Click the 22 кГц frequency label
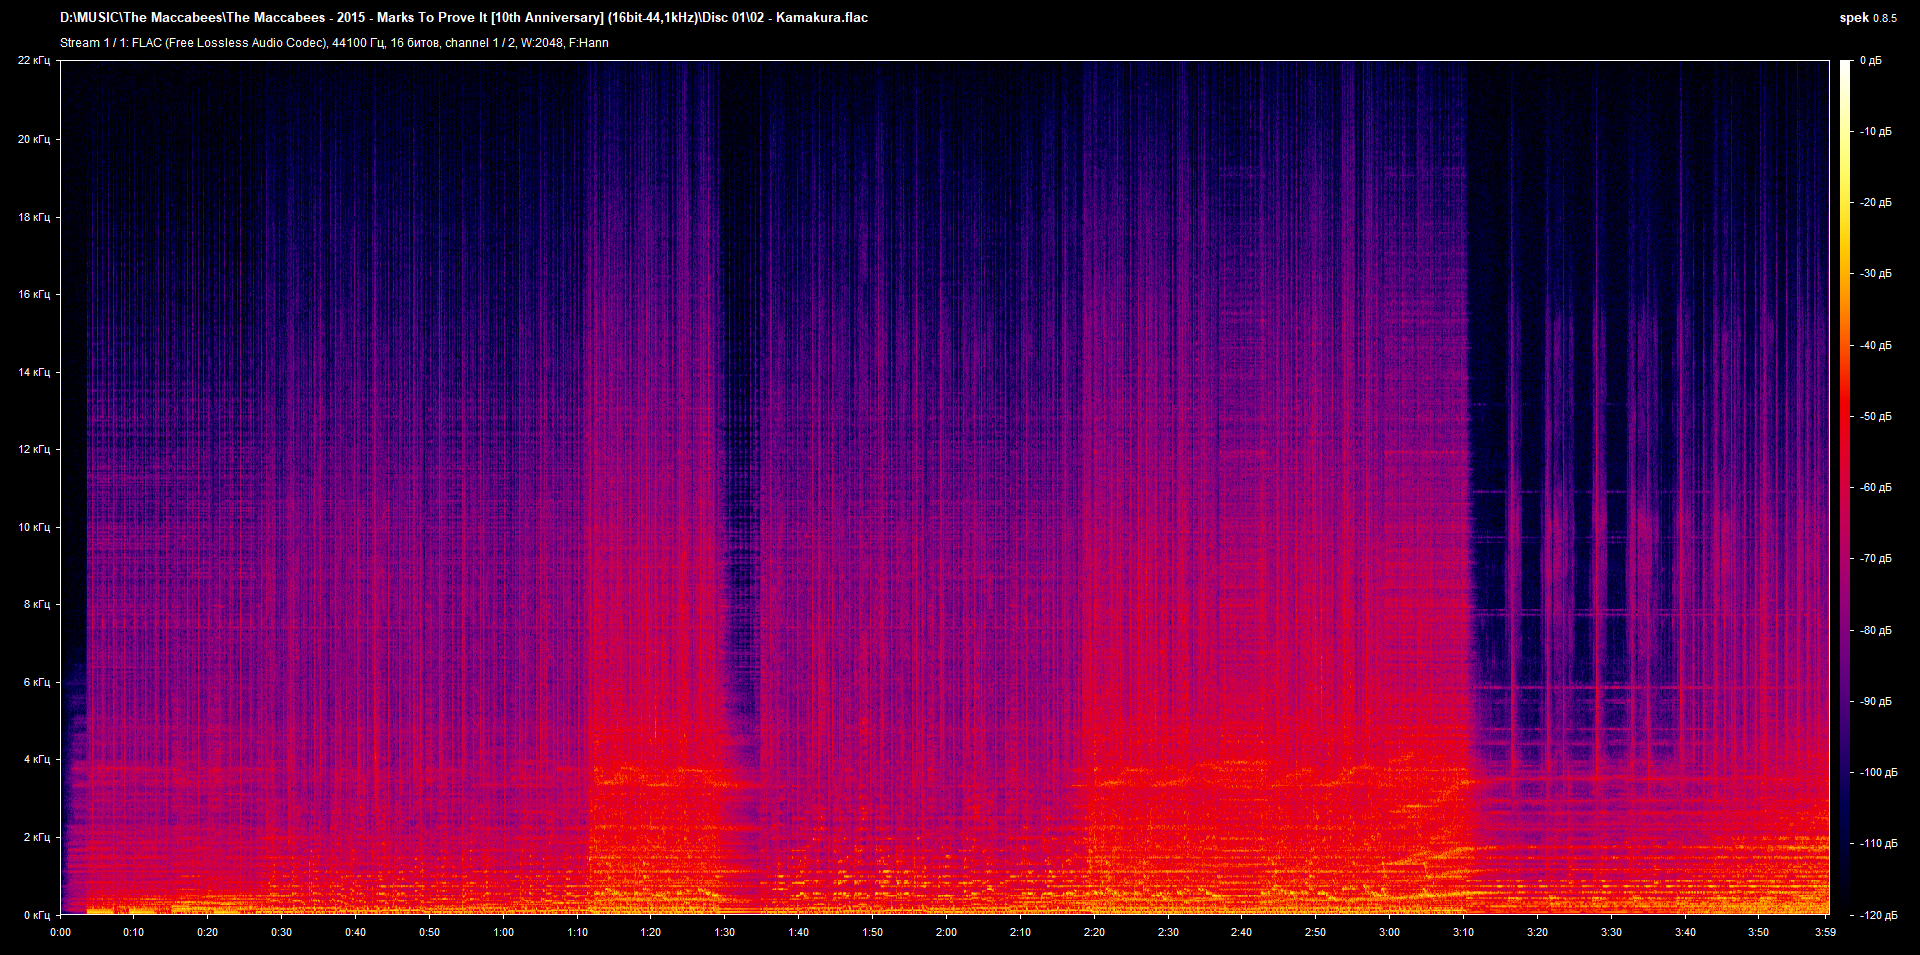This screenshot has height=955, width=1920. point(34,61)
